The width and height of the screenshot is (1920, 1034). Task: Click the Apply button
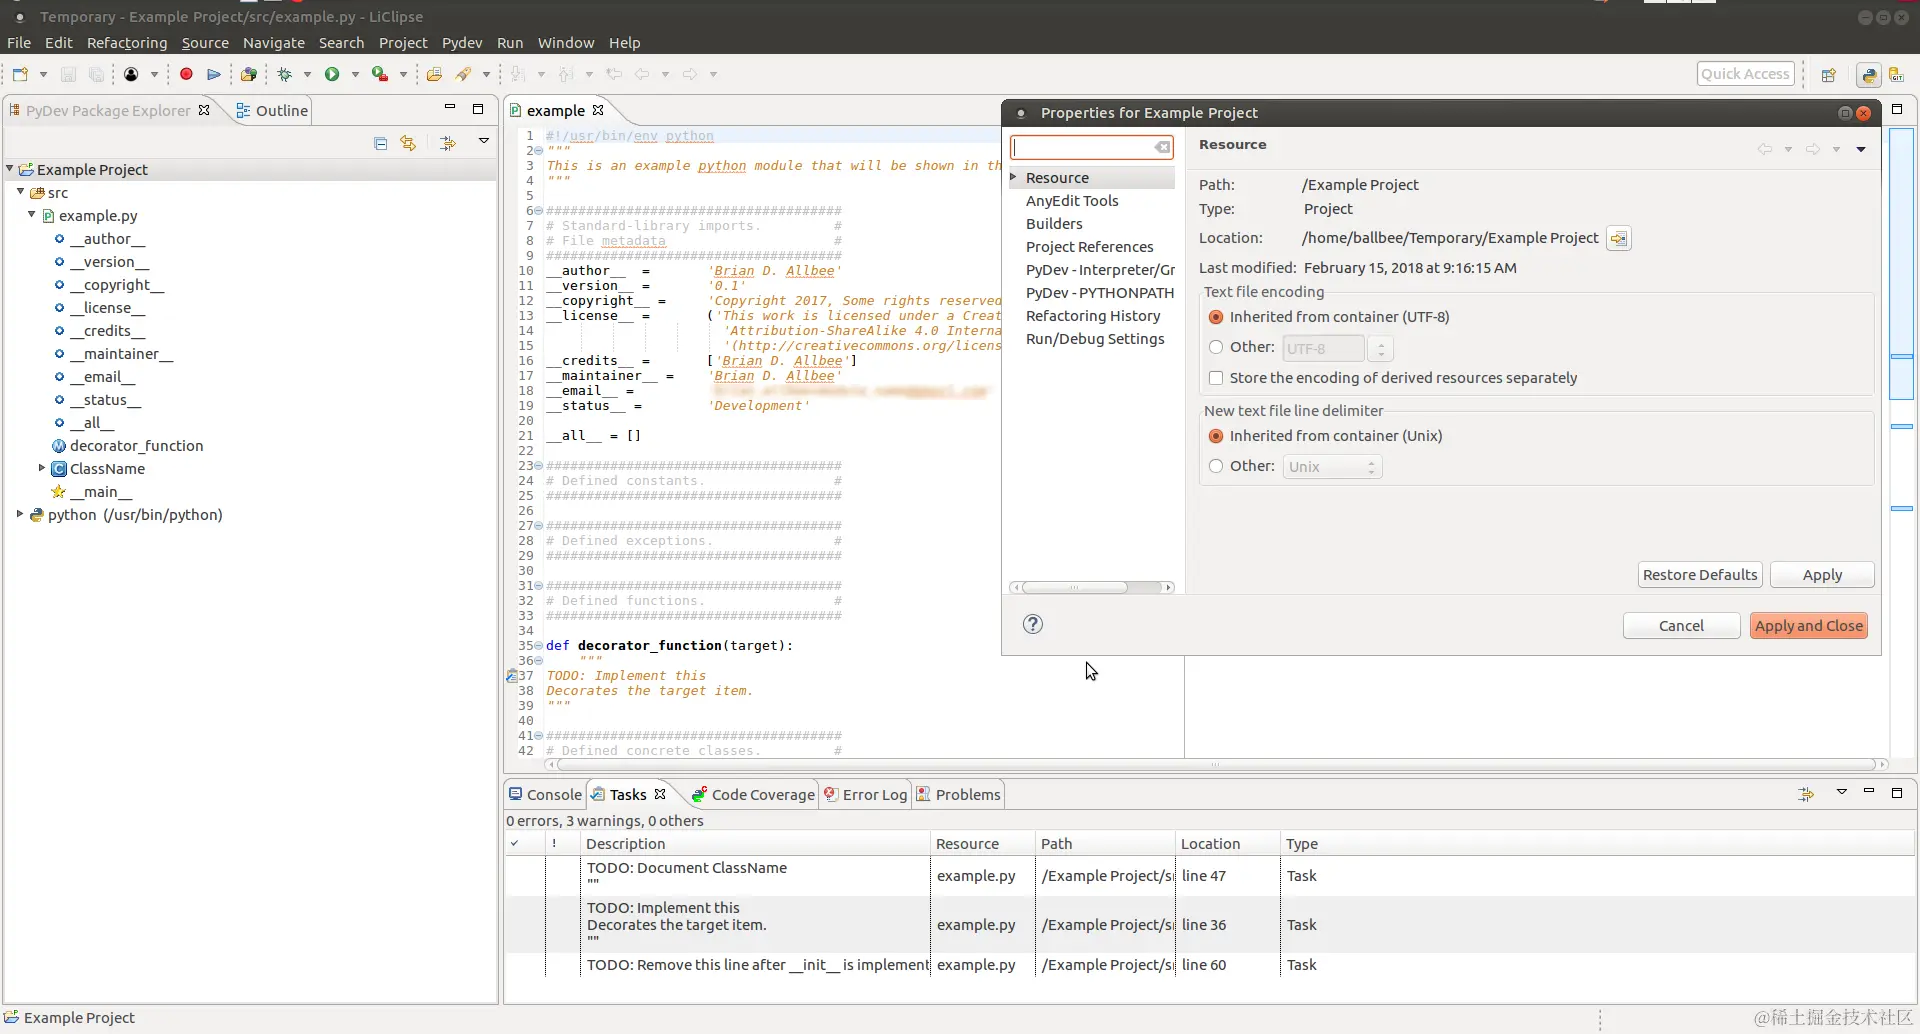click(x=1822, y=575)
